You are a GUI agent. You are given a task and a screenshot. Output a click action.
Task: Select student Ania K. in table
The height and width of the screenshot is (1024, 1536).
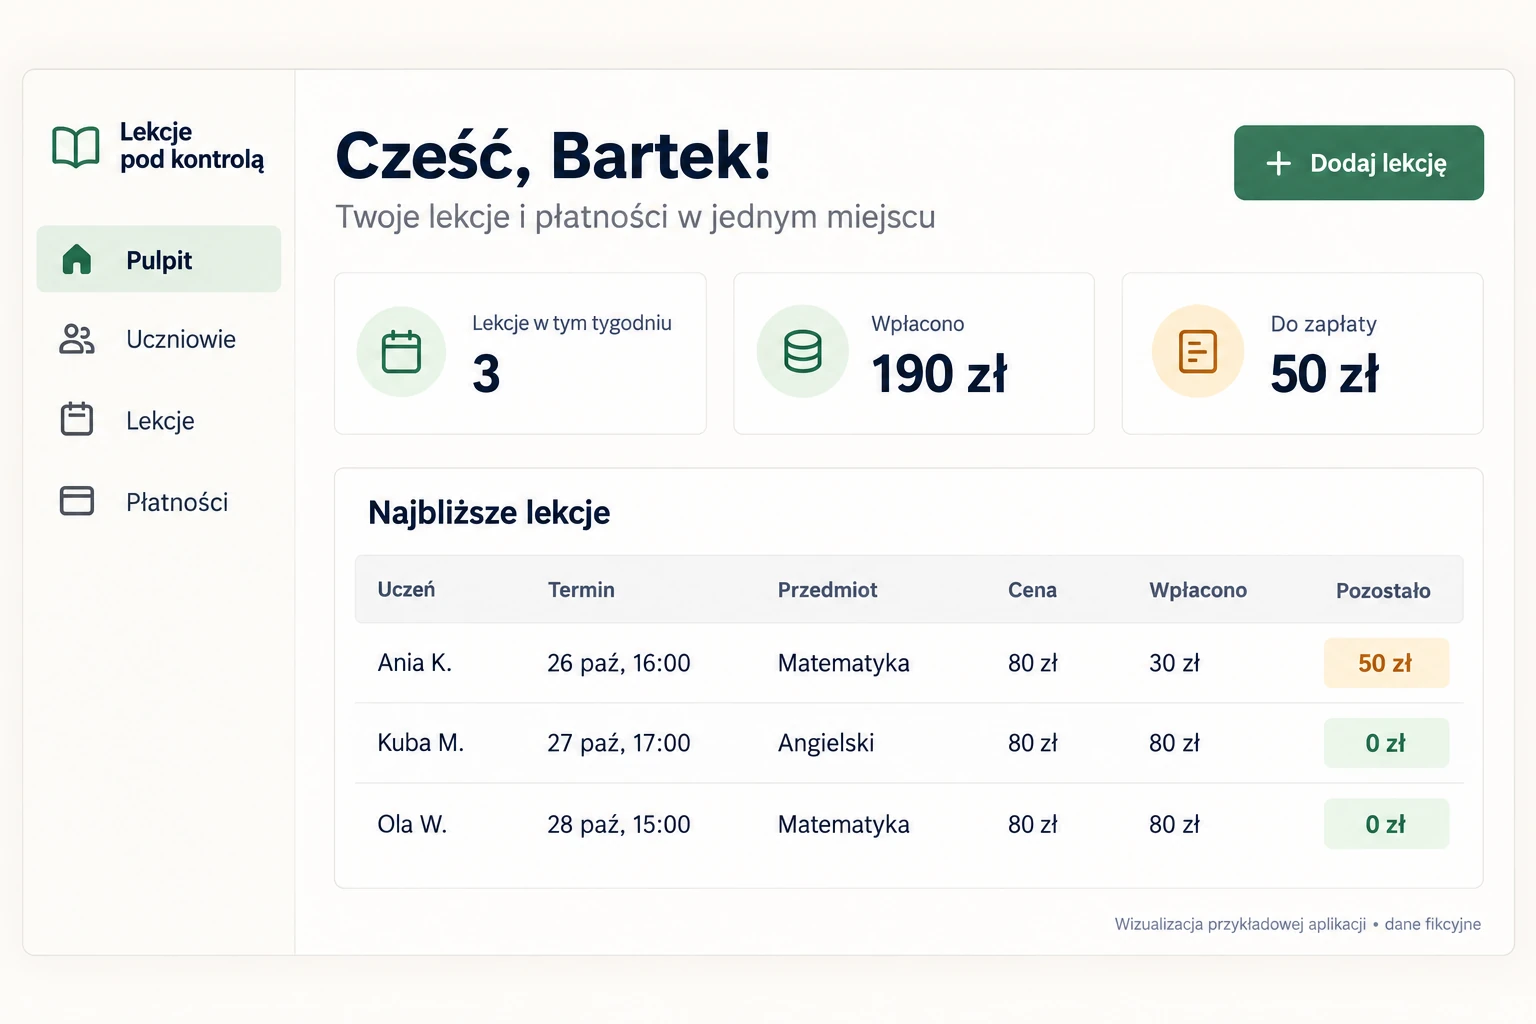(415, 663)
